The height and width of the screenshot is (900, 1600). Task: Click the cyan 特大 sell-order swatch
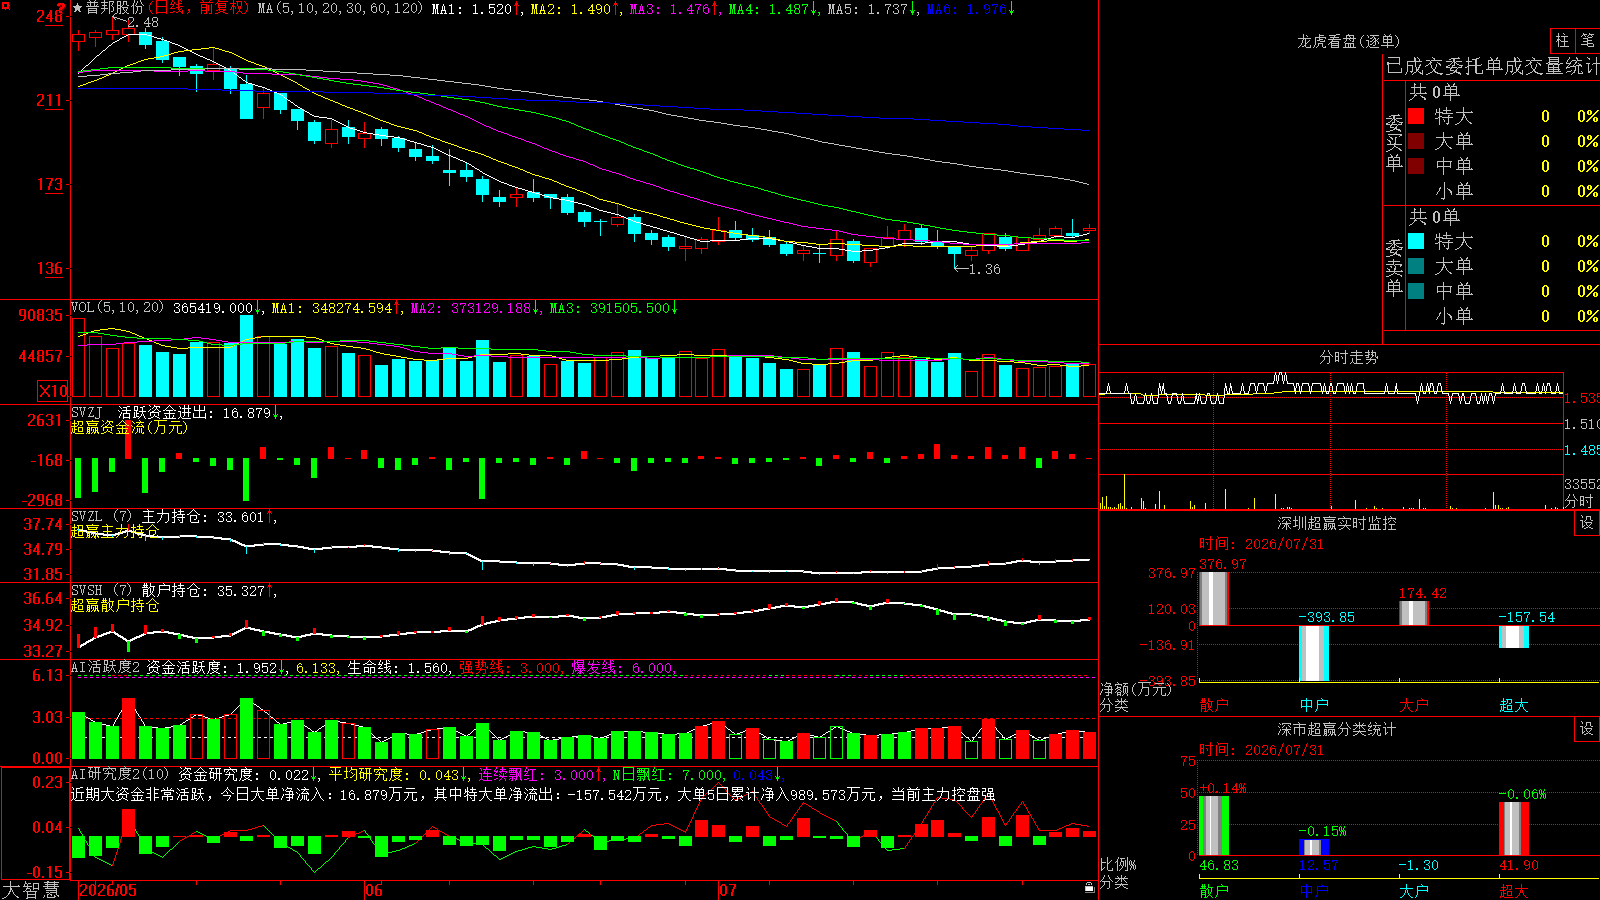pyautogui.click(x=1416, y=241)
